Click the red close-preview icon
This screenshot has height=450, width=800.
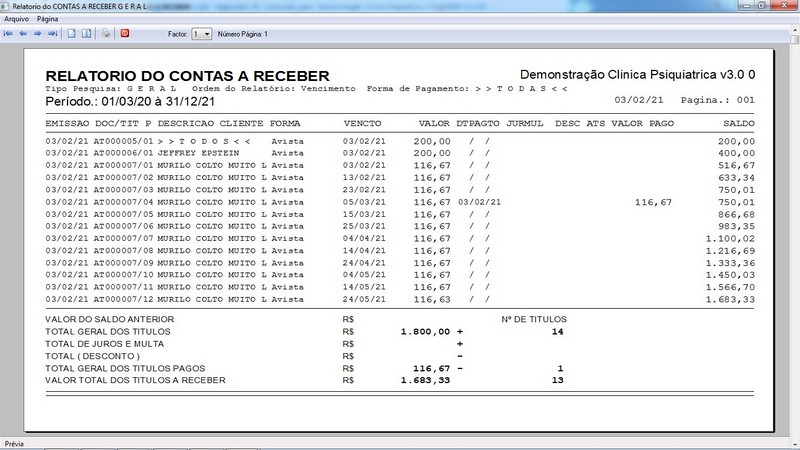(x=124, y=33)
